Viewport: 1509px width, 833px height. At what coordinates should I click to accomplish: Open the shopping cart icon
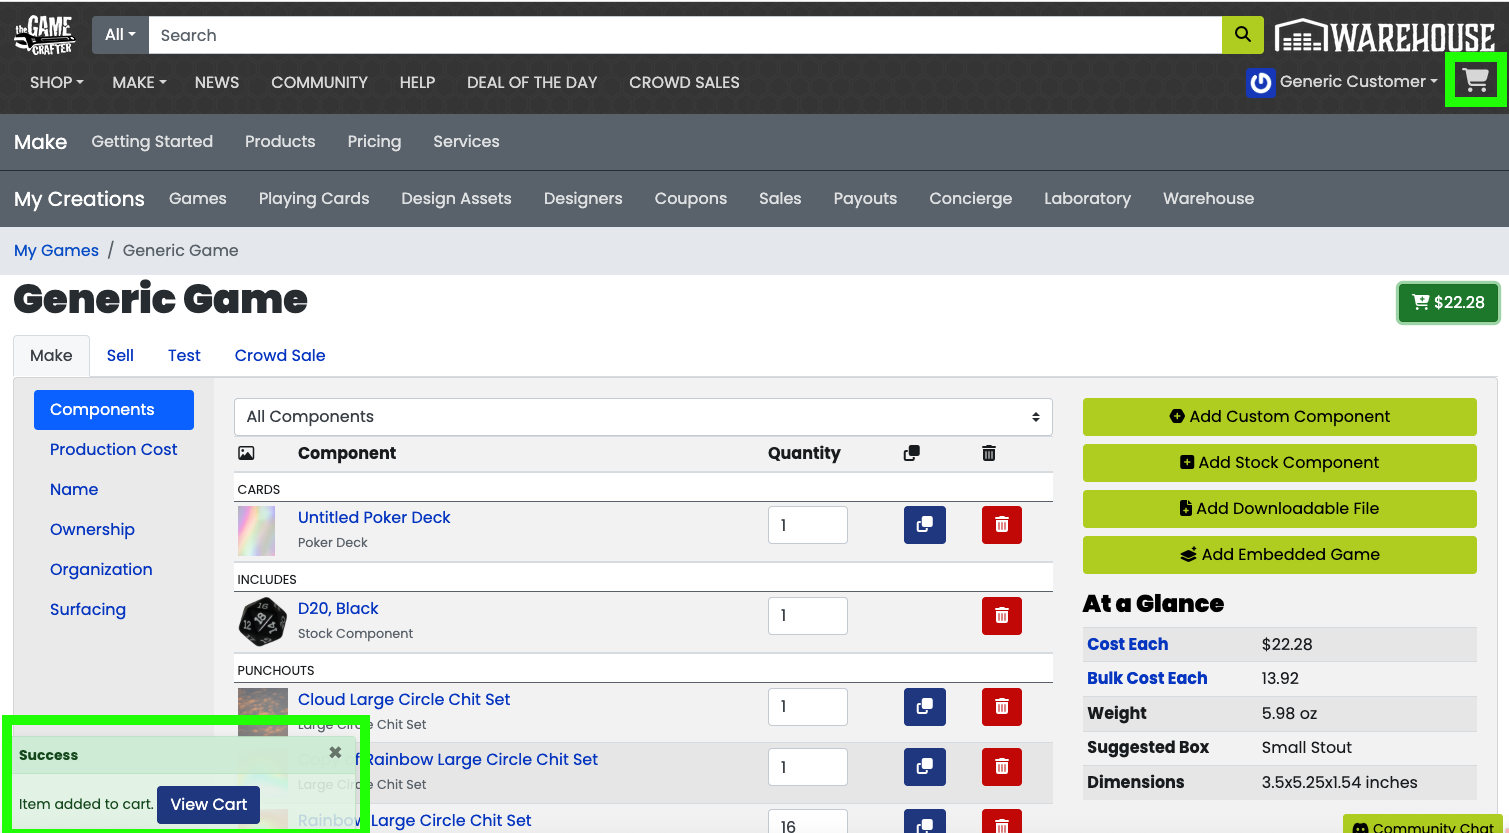point(1476,80)
